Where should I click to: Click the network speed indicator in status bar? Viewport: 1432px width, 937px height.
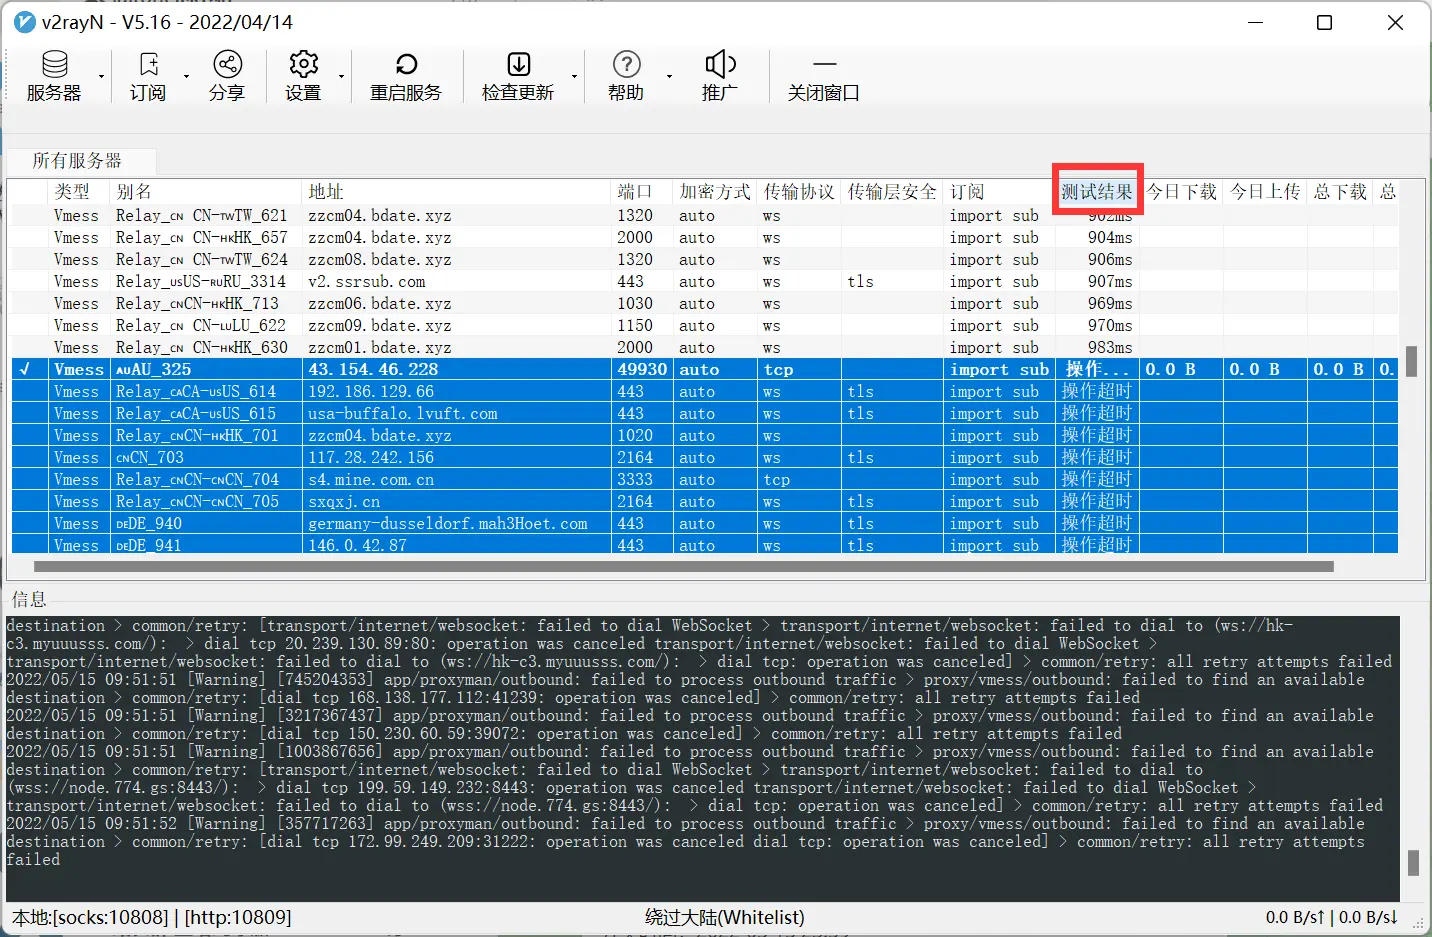pos(1331,917)
